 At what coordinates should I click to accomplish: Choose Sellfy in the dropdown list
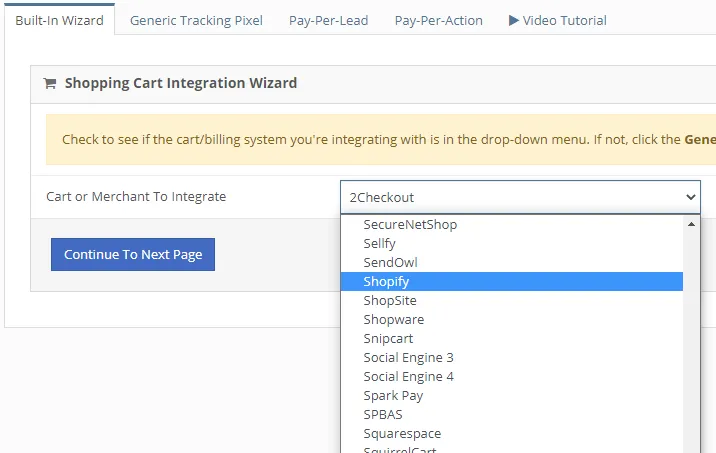[x=511, y=243]
